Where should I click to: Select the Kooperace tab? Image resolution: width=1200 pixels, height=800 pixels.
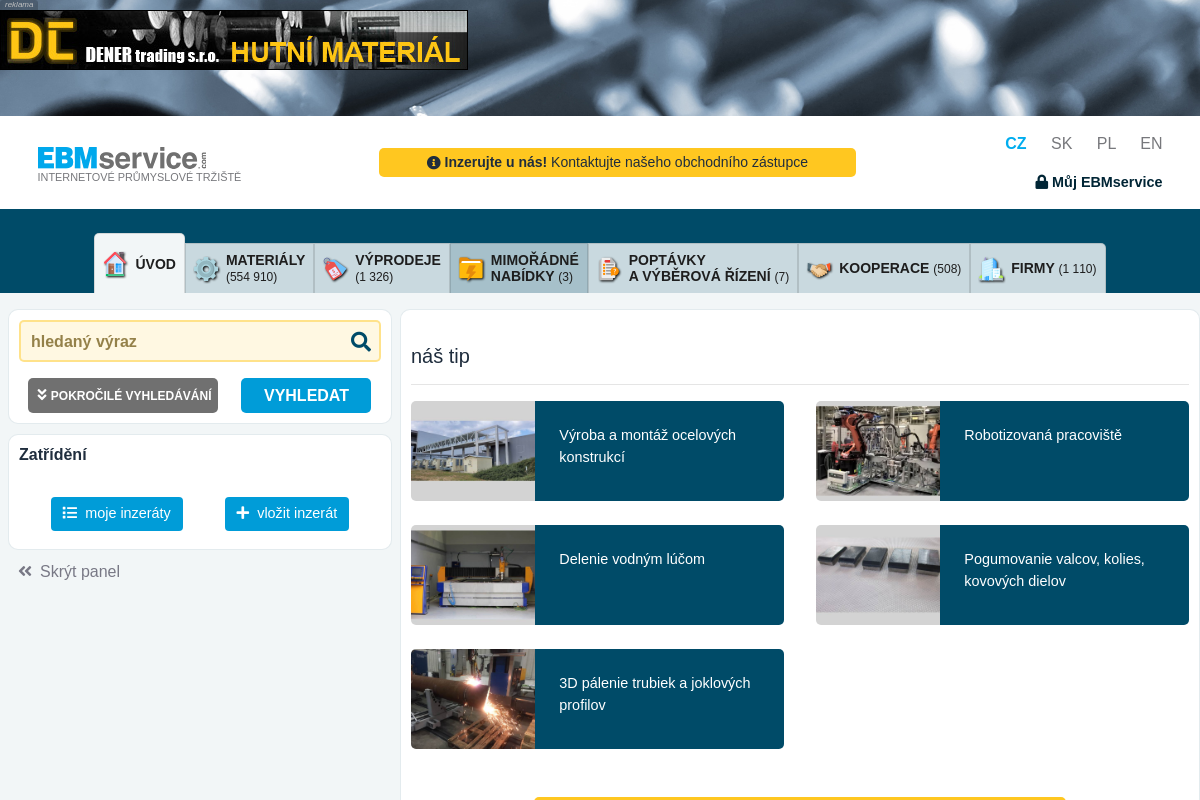click(x=884, y=269)
